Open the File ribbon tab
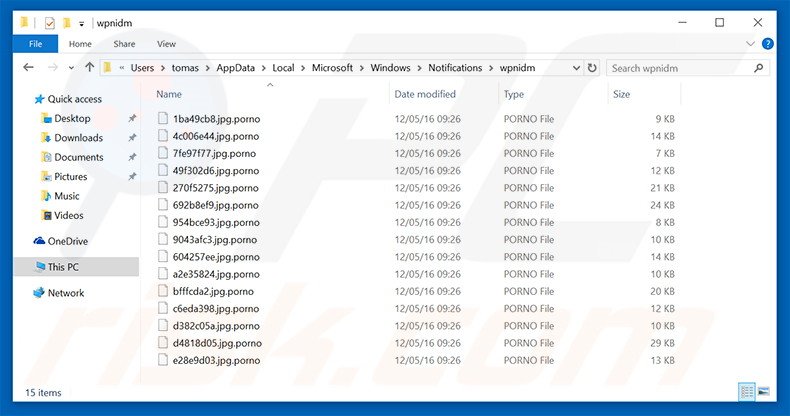This screenshot has height=416, width=790. (35, 44)
